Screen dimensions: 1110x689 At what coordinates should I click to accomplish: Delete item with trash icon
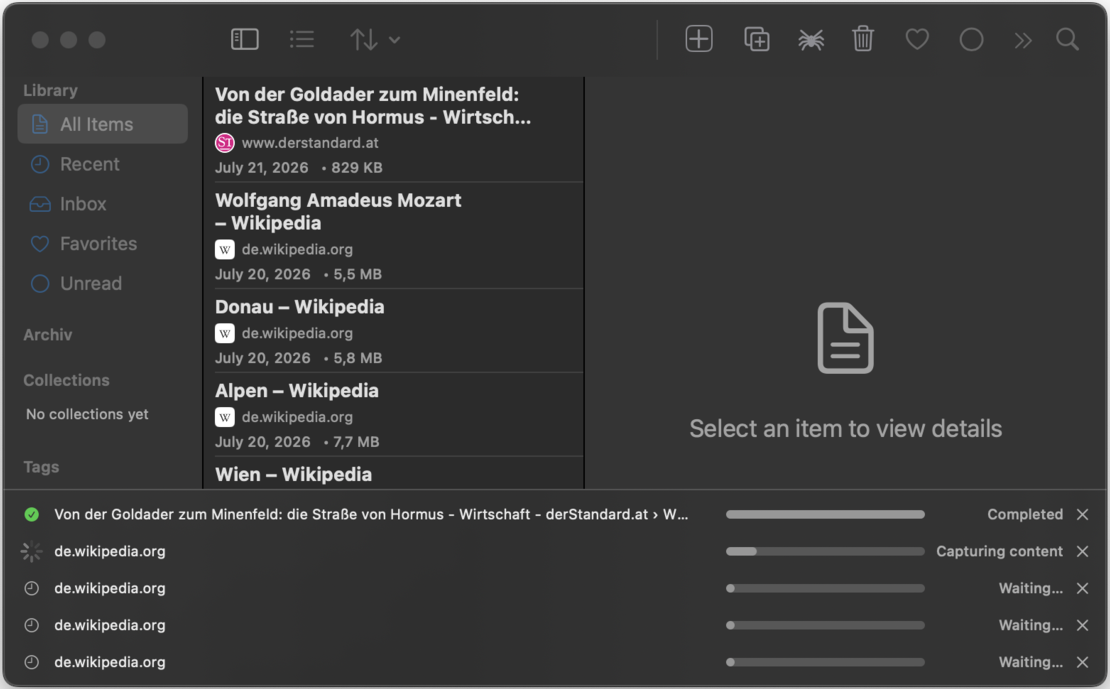pos(863,38)
